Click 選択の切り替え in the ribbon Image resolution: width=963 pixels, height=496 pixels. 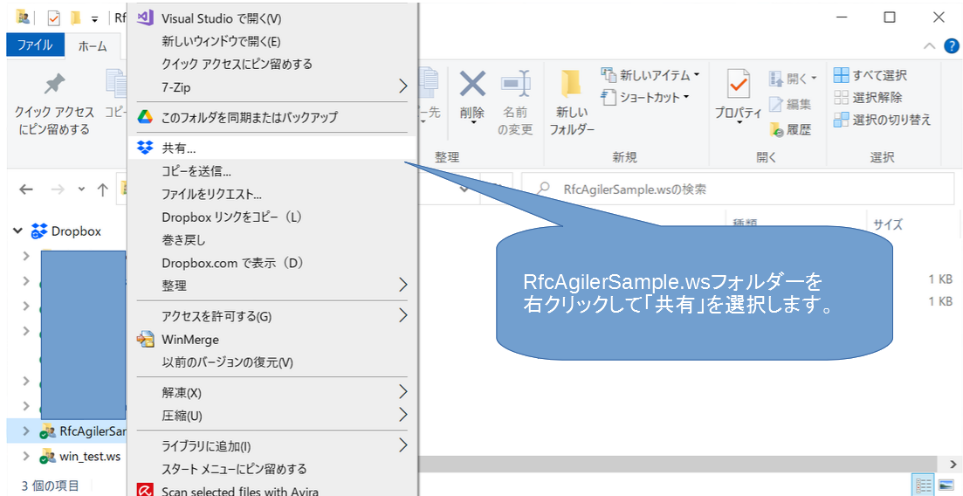click(x=883, y=120)
